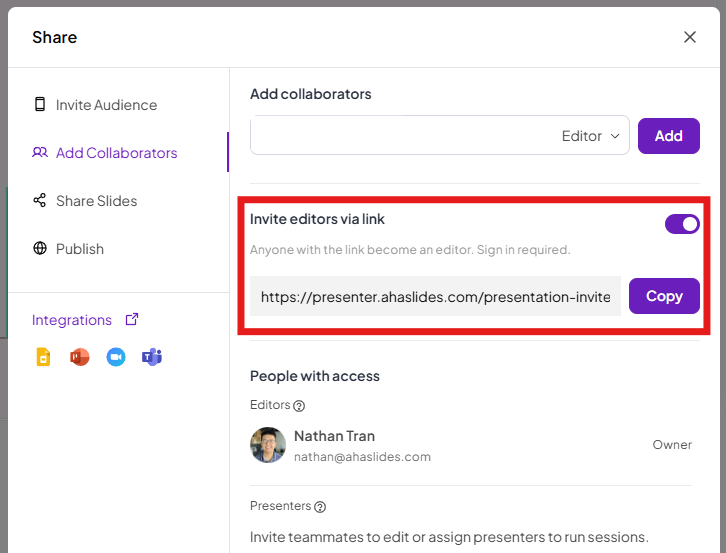
Task: Open the Invite Audience tab
Action: tap(106, 105)
